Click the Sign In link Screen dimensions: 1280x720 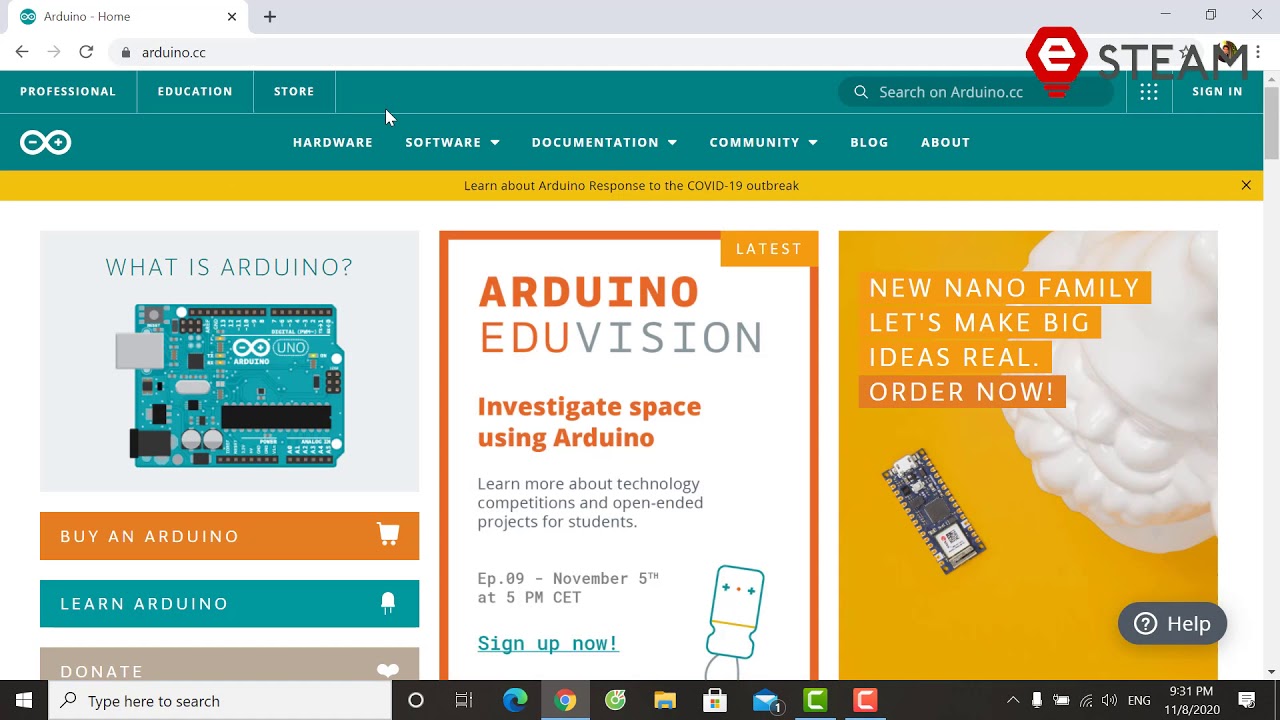[x=1217, y=91]
